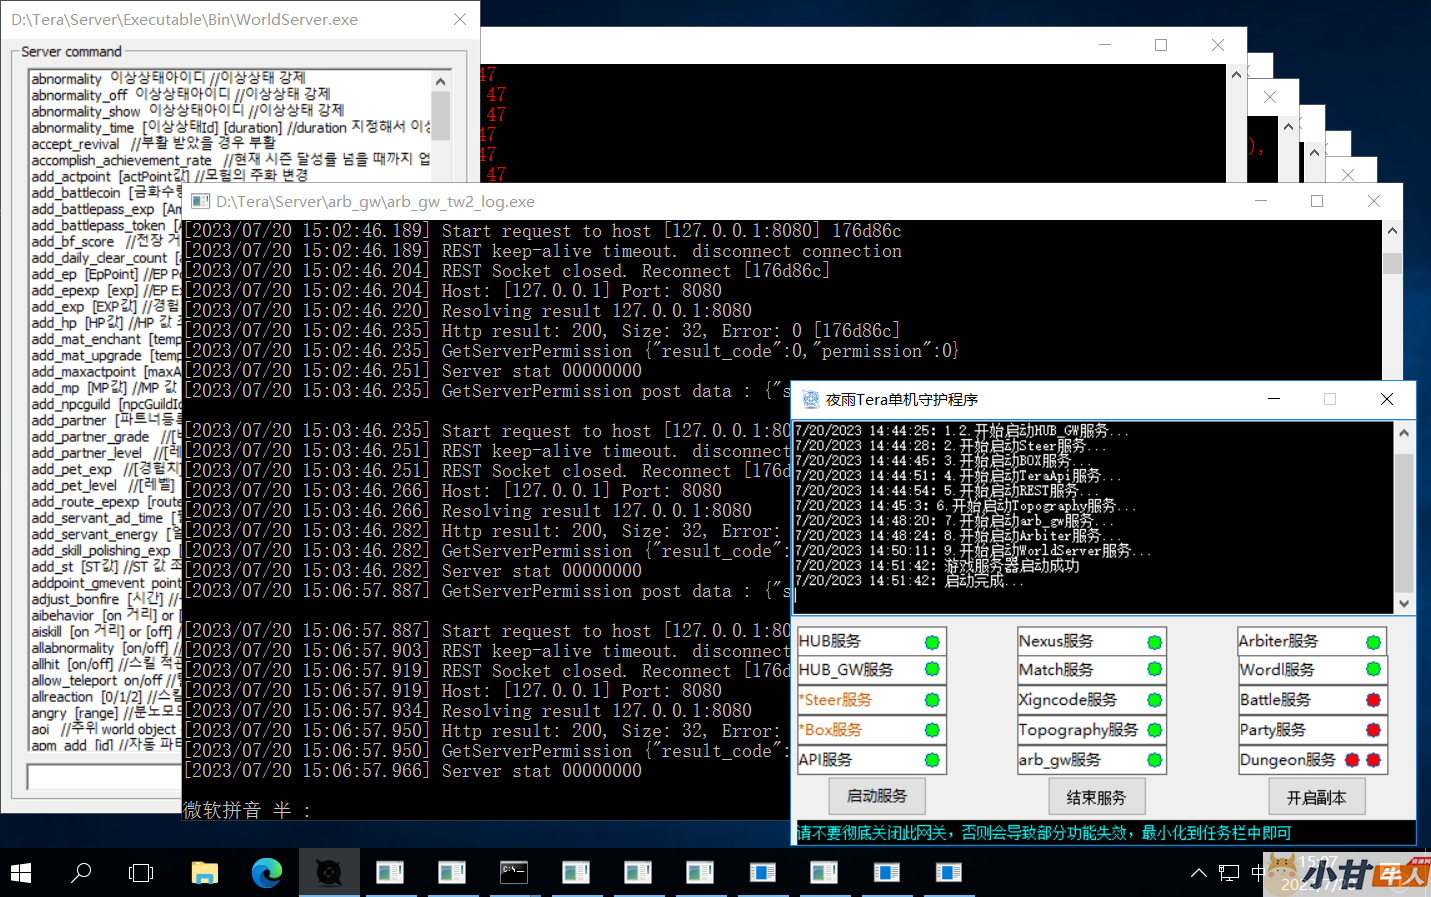Launch File Explorer from the taskbar
Image resolution: width=1431 pixels, height=897 pixels.
click(x=204, y=873)
